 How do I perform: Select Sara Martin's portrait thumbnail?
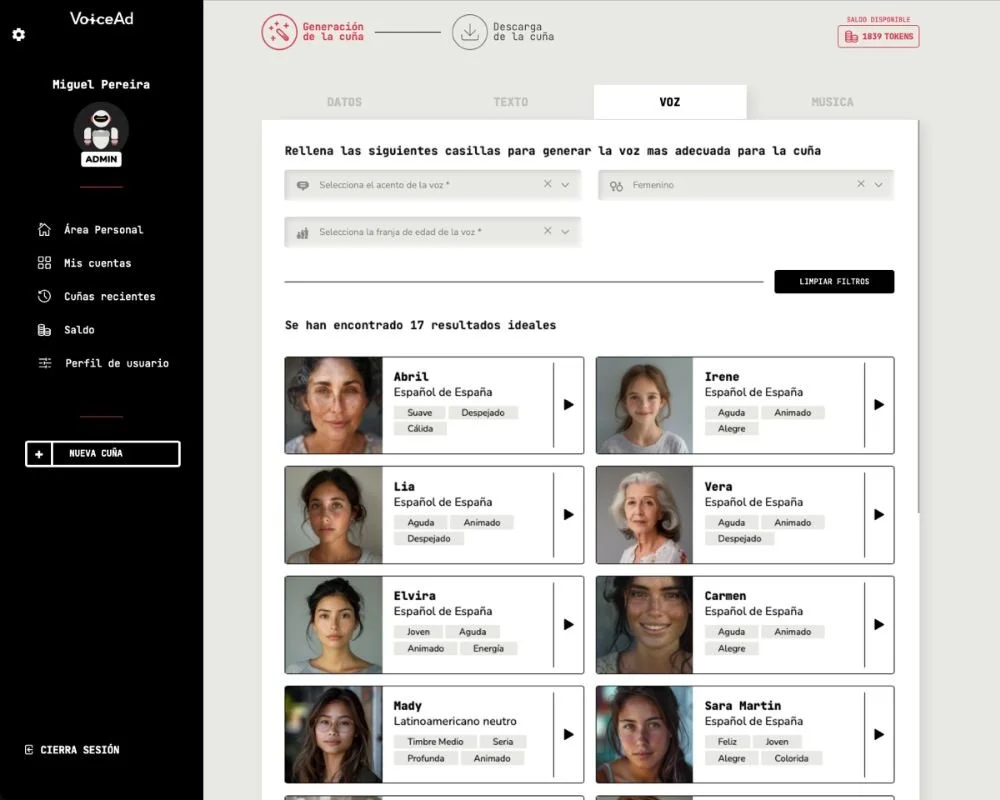pos(644,734)
